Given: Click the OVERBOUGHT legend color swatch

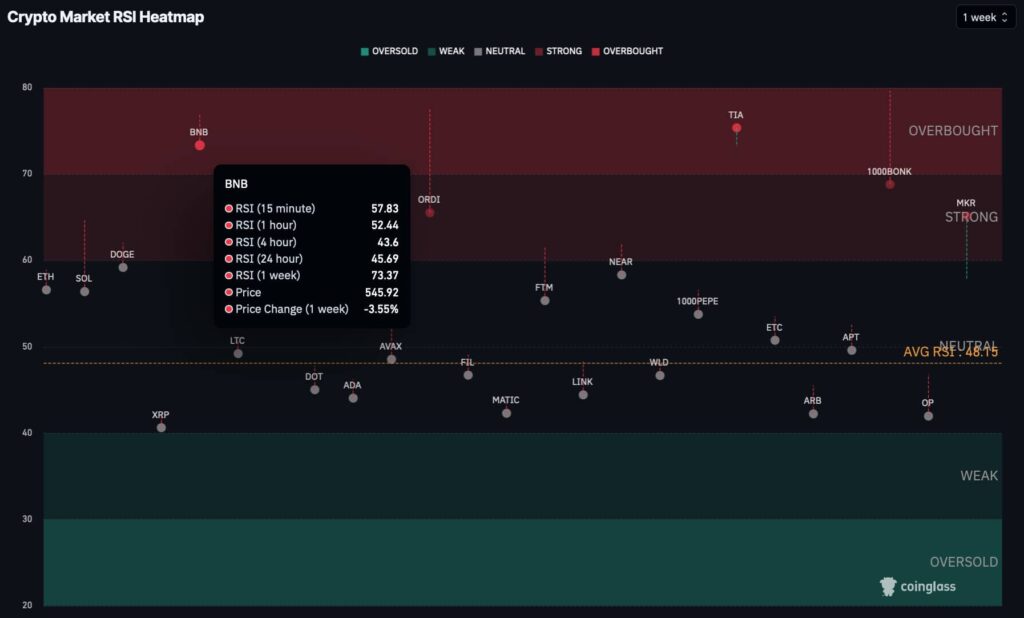Looking at the screenshot, I should 595,52.
